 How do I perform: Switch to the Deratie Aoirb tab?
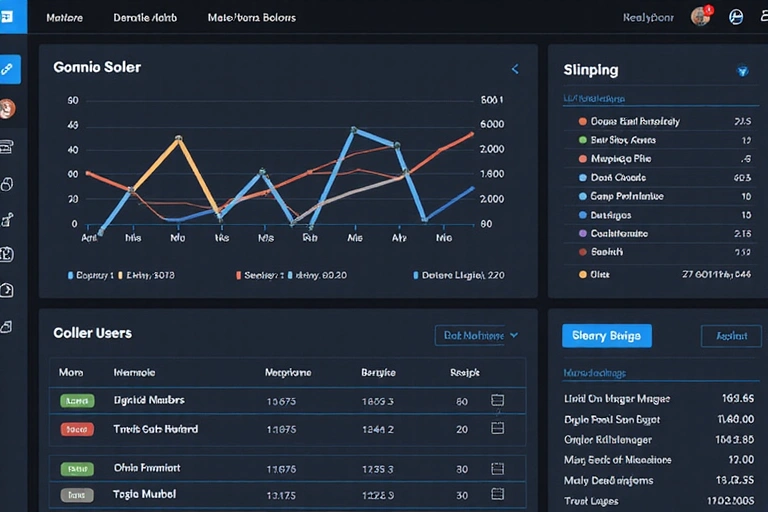coord(145,18)
